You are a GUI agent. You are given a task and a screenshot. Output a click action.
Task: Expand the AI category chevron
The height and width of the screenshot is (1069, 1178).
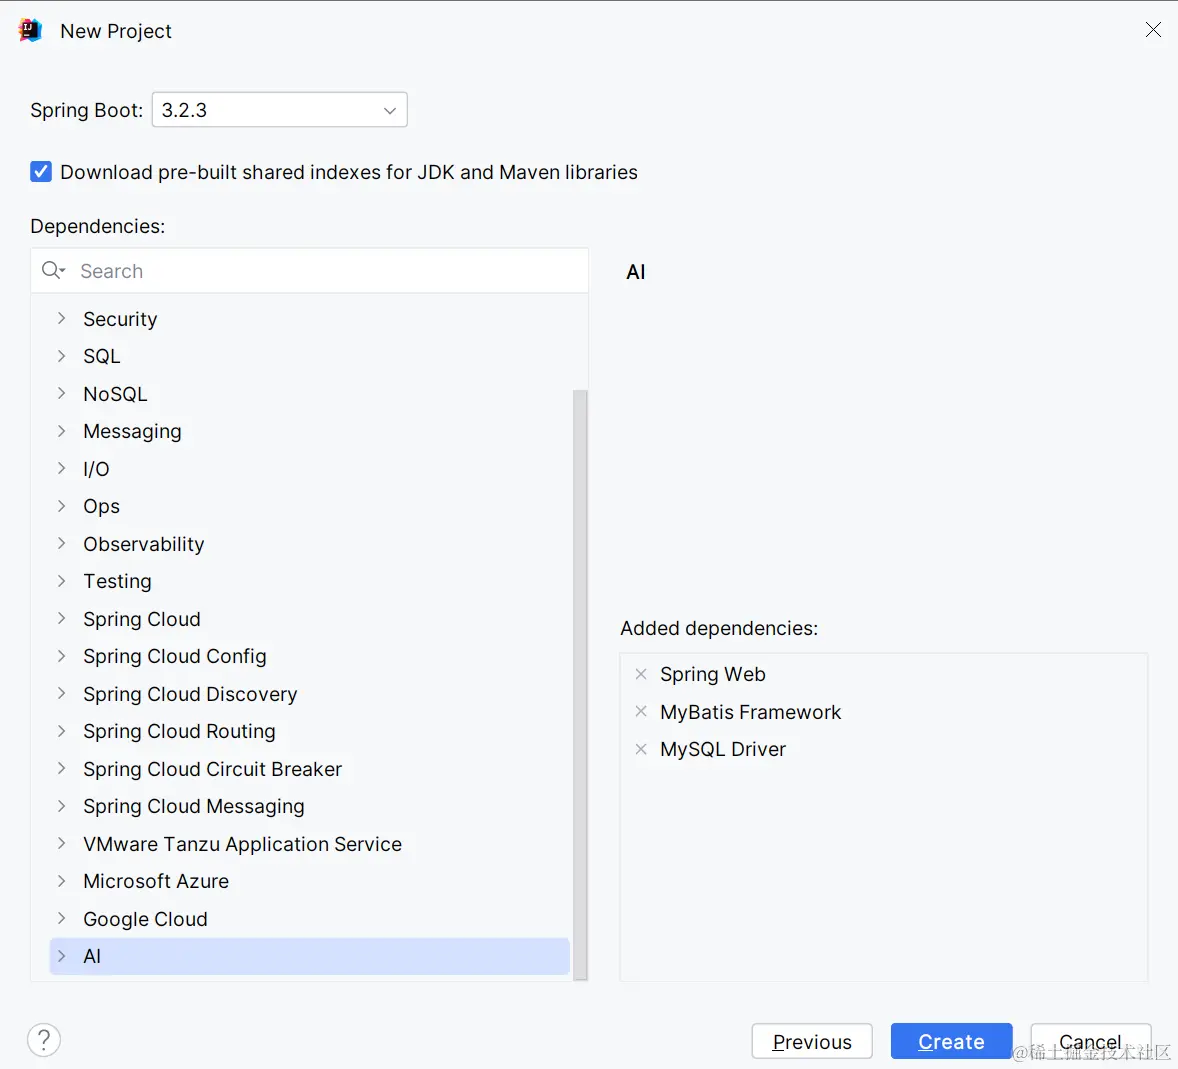pos(62,956)
